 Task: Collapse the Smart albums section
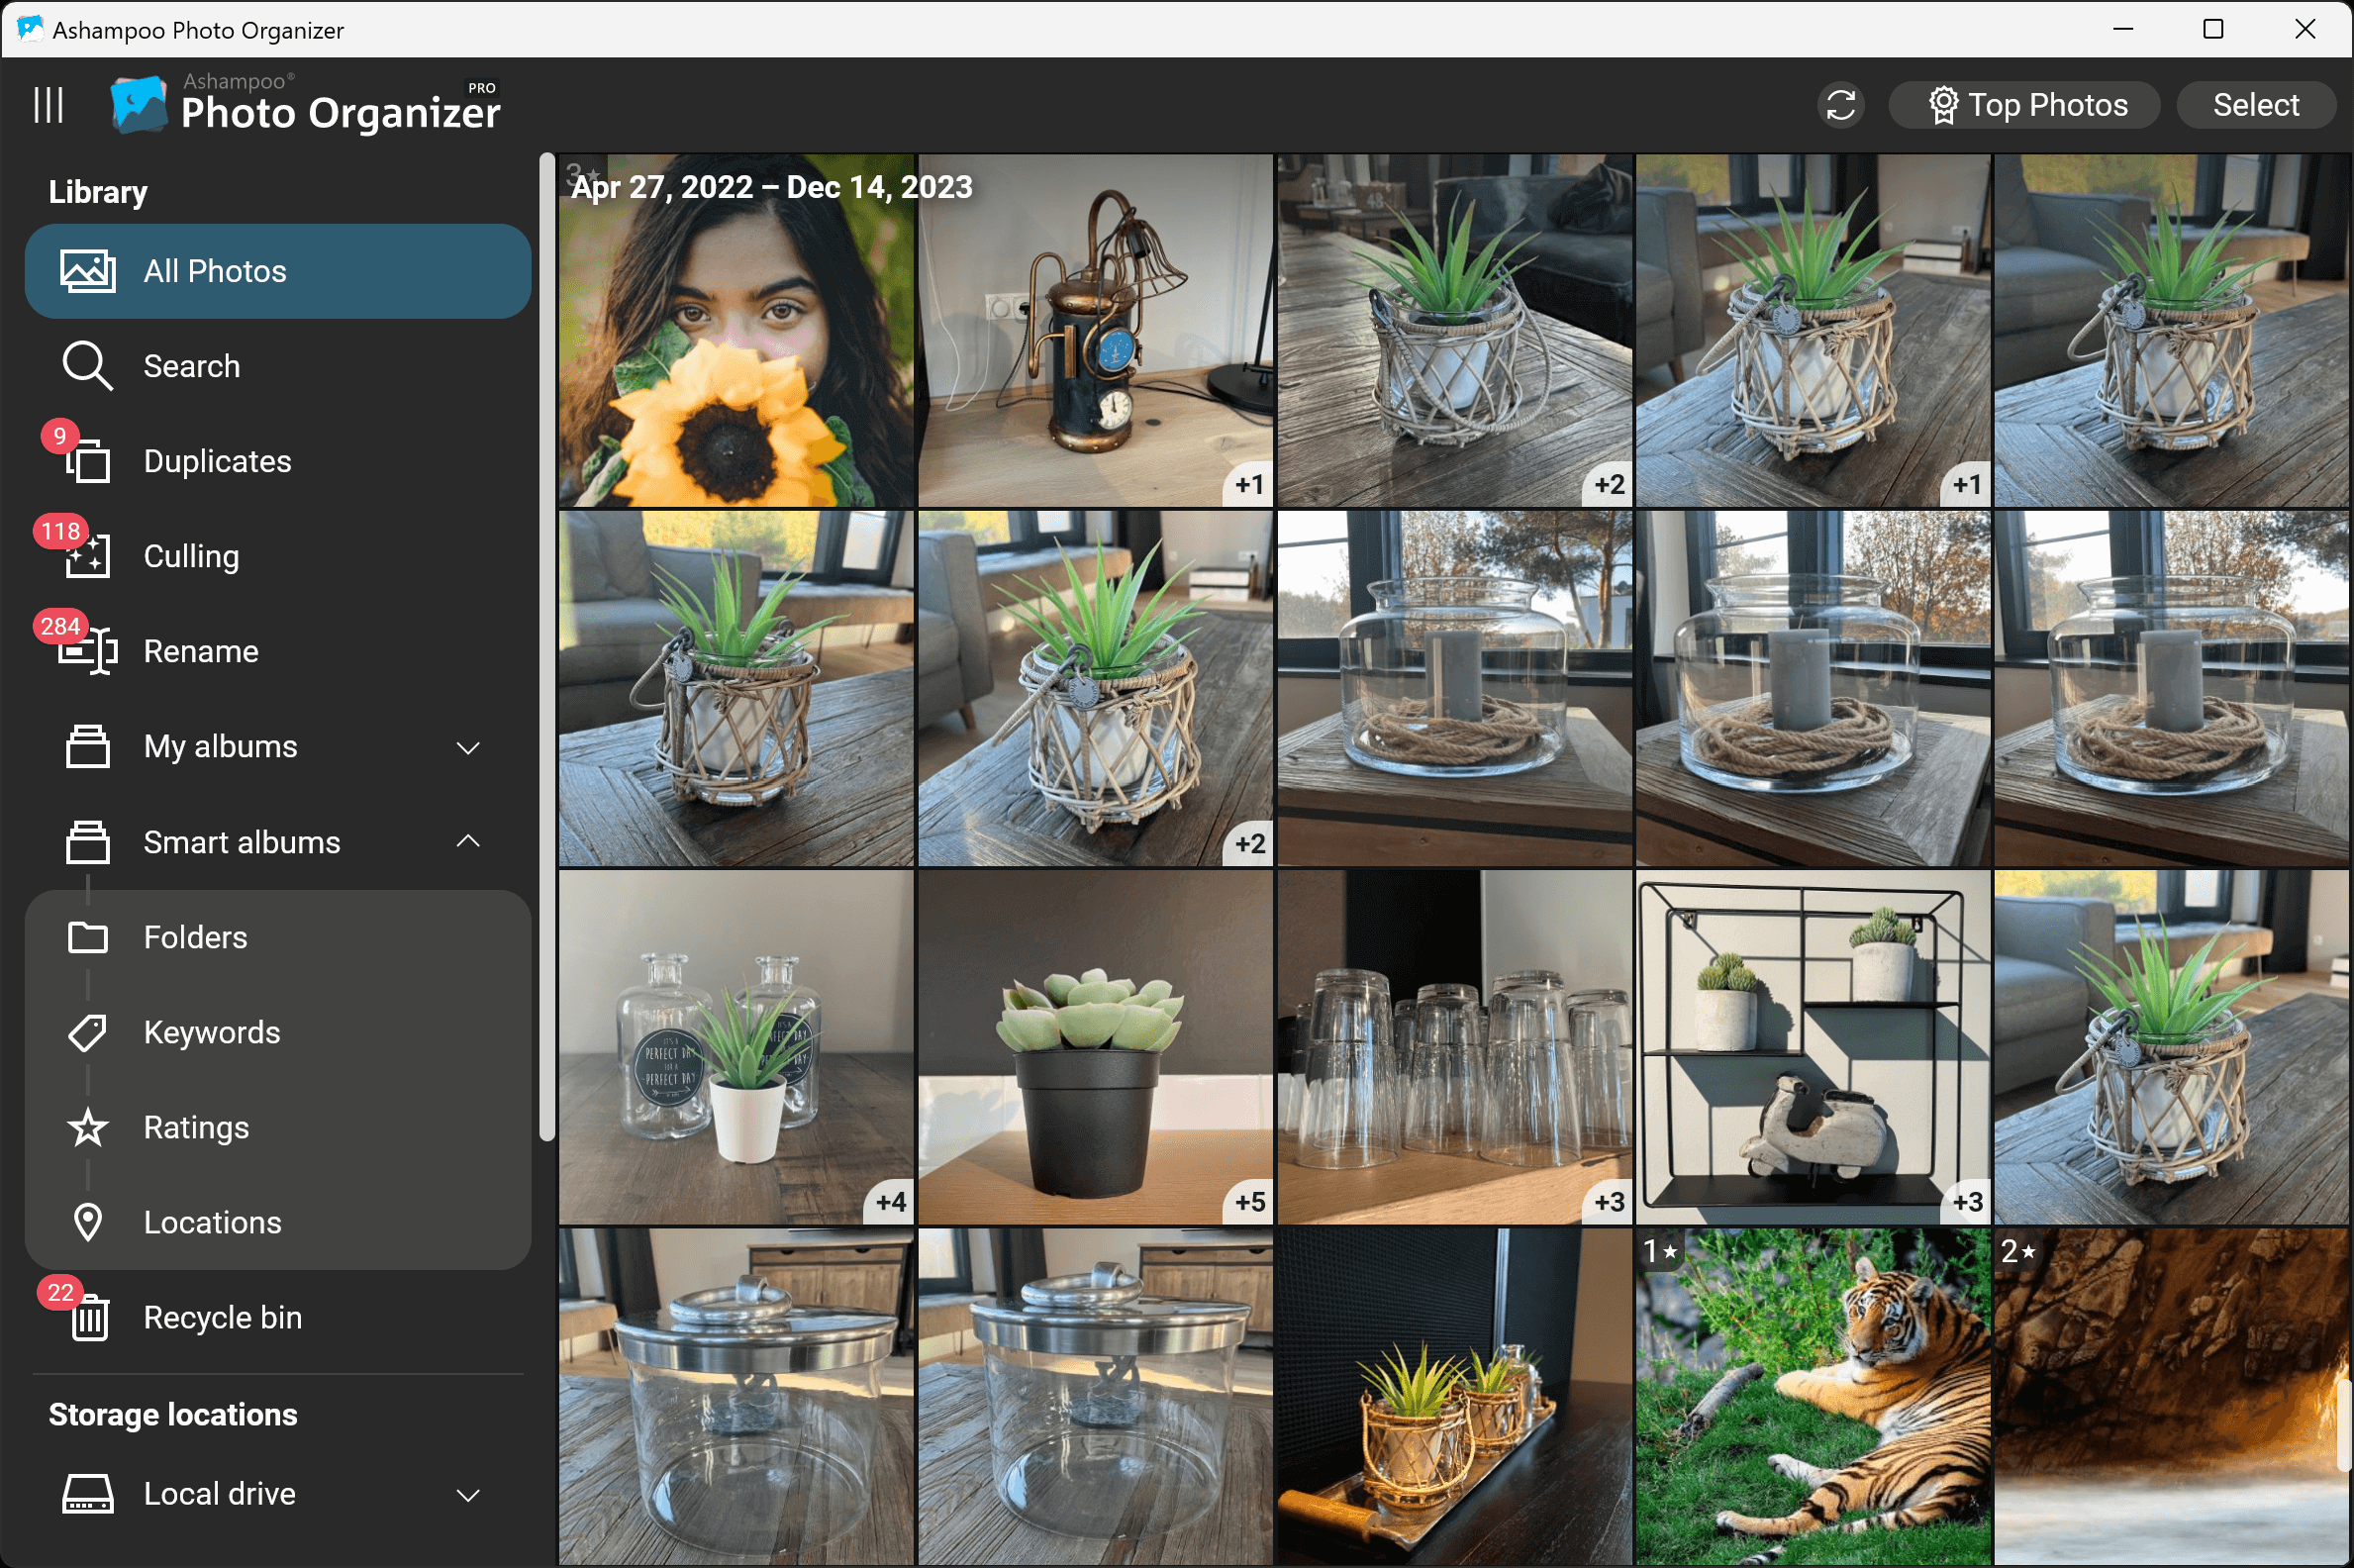click(467, 841)
